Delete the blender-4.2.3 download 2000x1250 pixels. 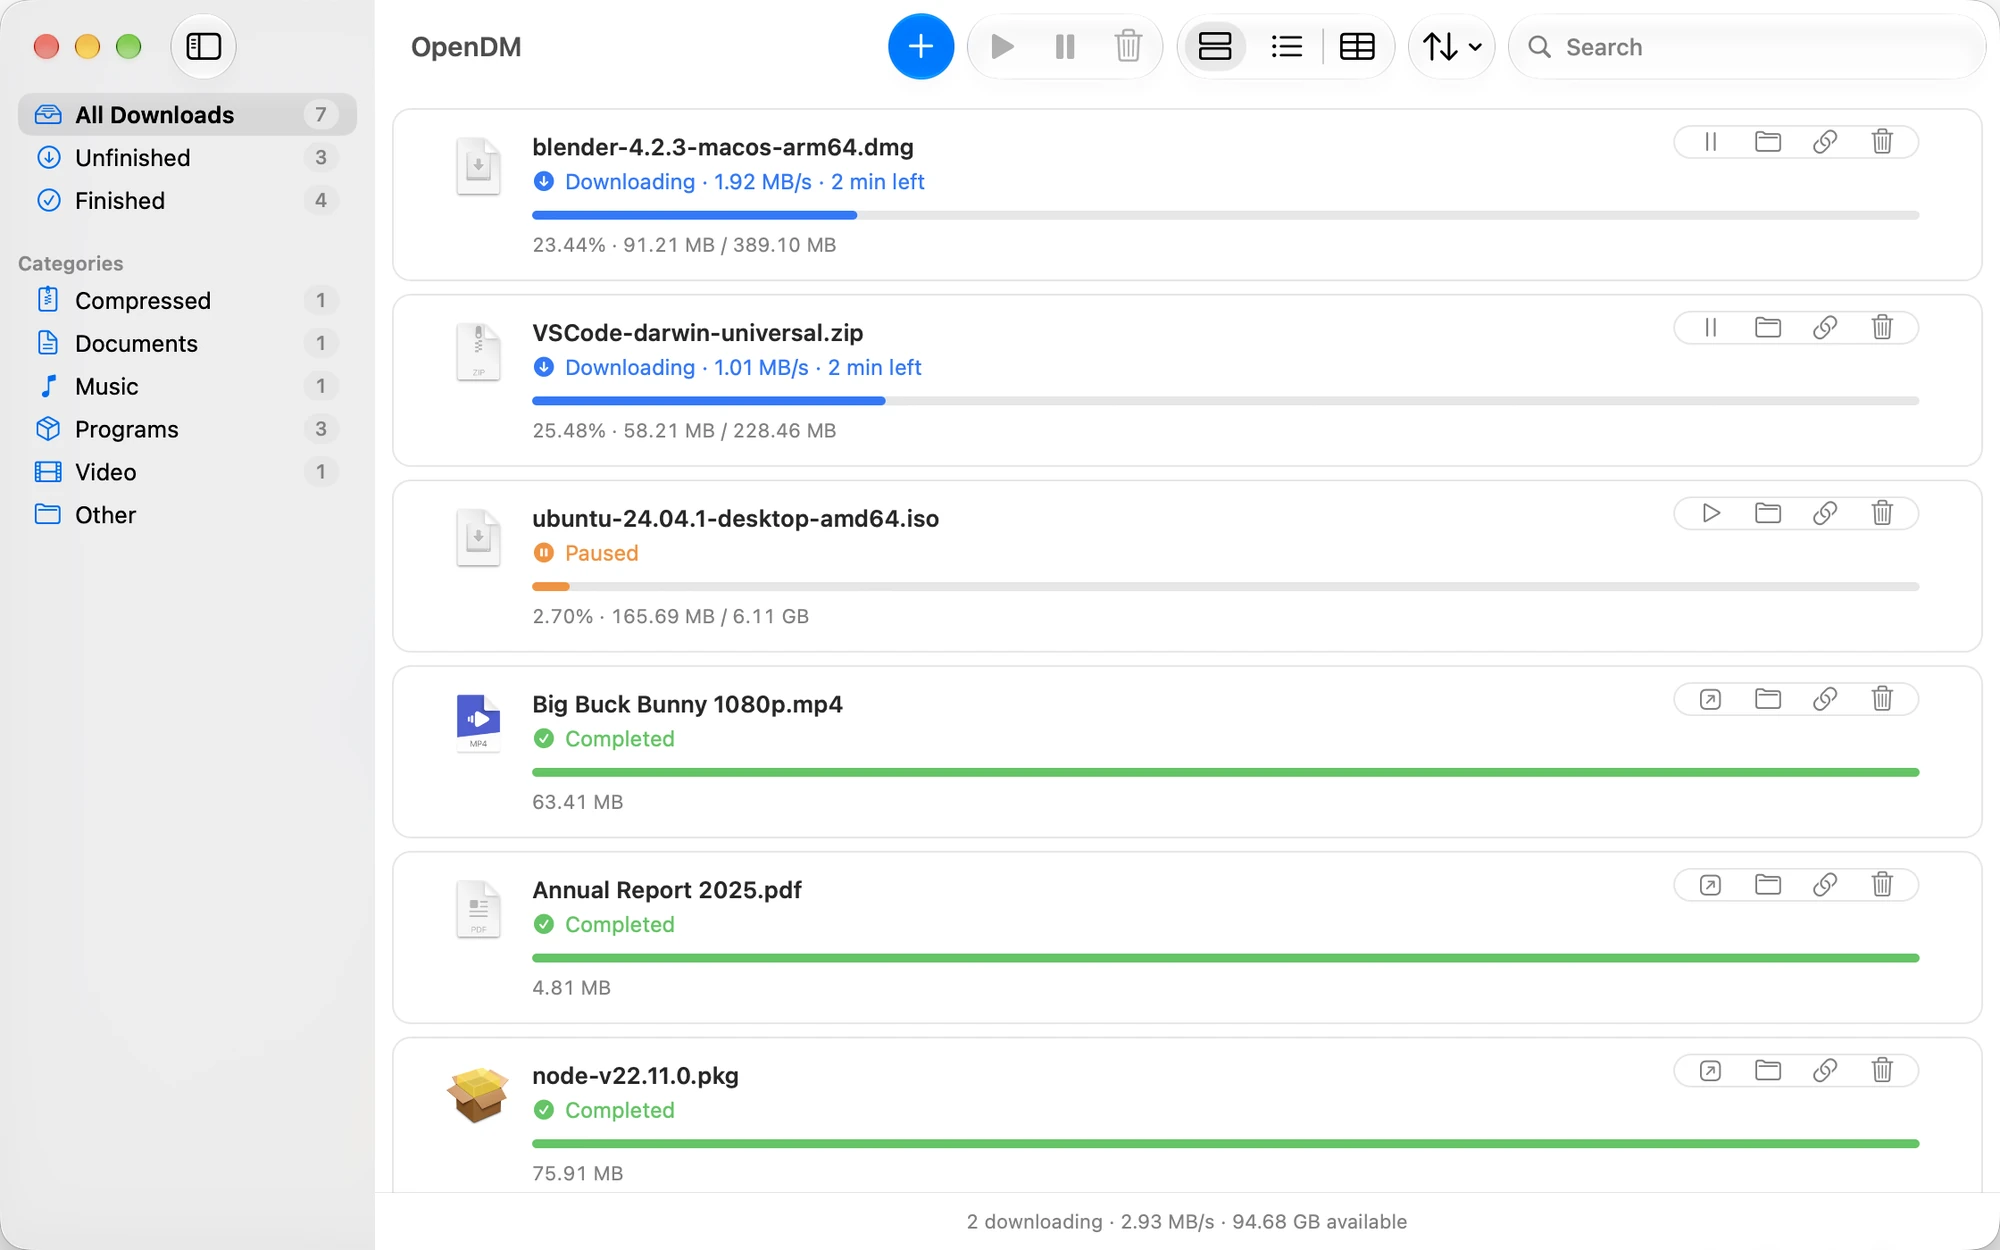click(x=1882, y=142)
